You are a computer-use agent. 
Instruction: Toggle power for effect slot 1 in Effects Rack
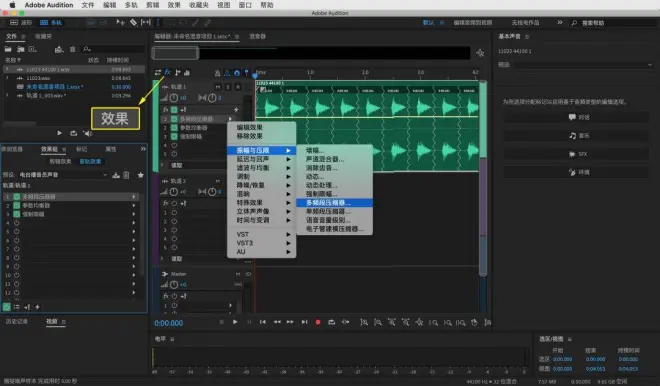16,197
